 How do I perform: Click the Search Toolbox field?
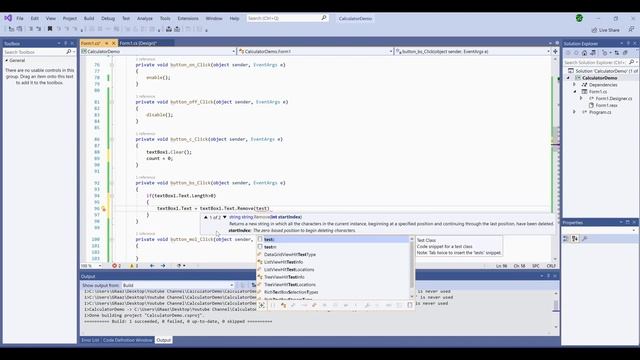coord(35,52)
